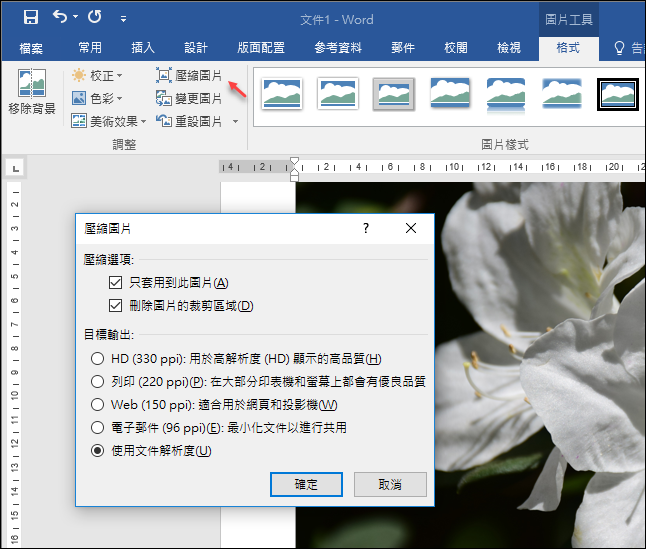Select 電子郵件 (96 ppi) radio option

97,428
